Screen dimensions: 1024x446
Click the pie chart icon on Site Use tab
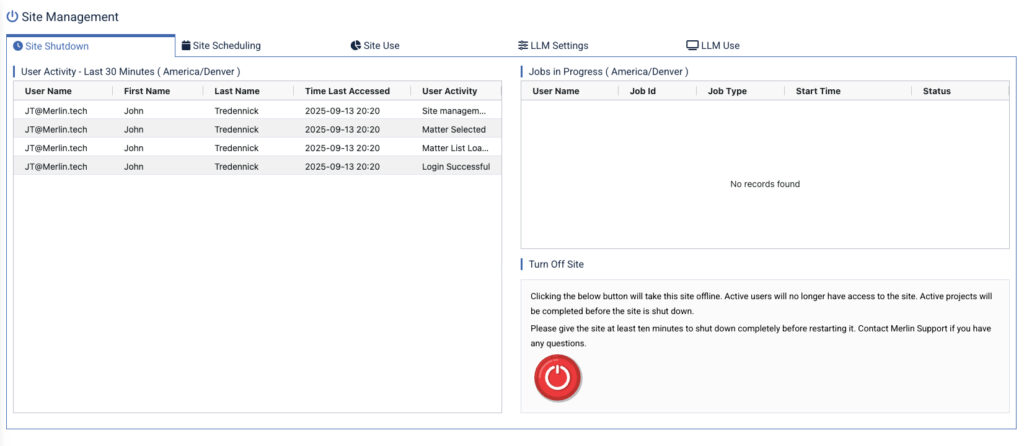(x=356, y=46)
